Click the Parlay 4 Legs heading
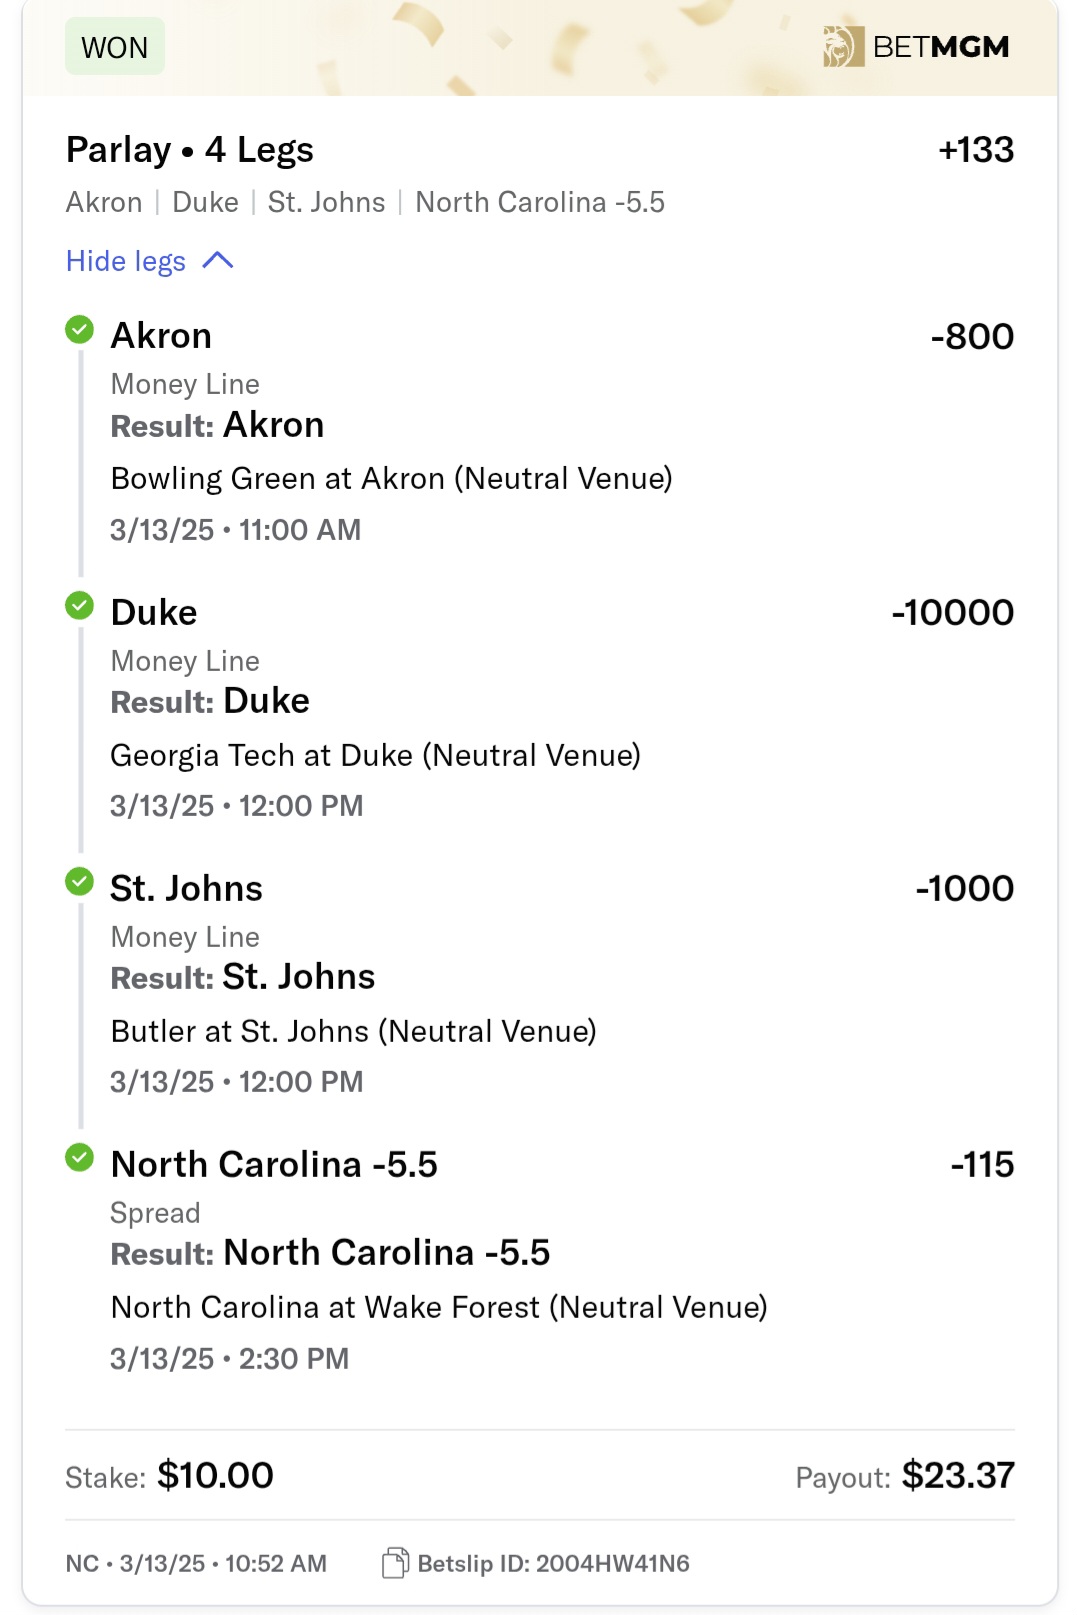Screen dimensions: 1077x1615 (190, 150)
